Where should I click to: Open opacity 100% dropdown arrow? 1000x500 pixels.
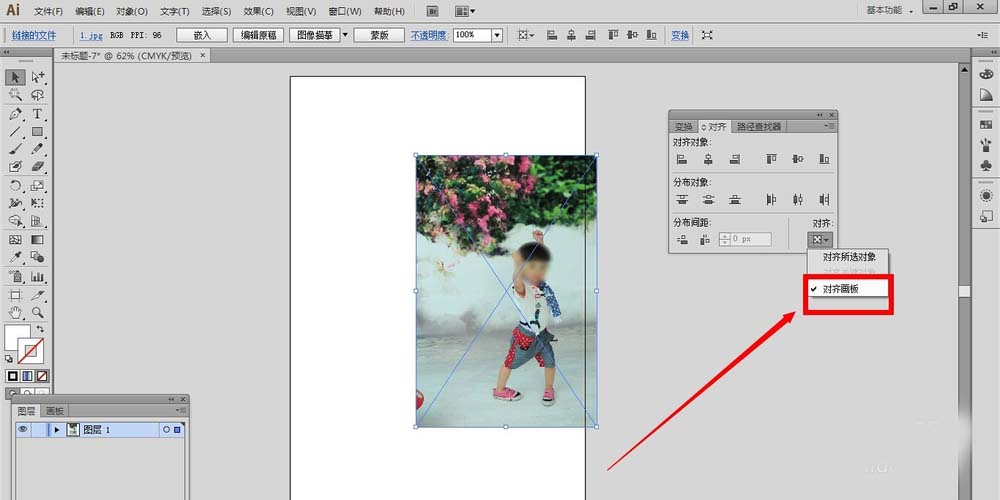(x=497, y=35)
